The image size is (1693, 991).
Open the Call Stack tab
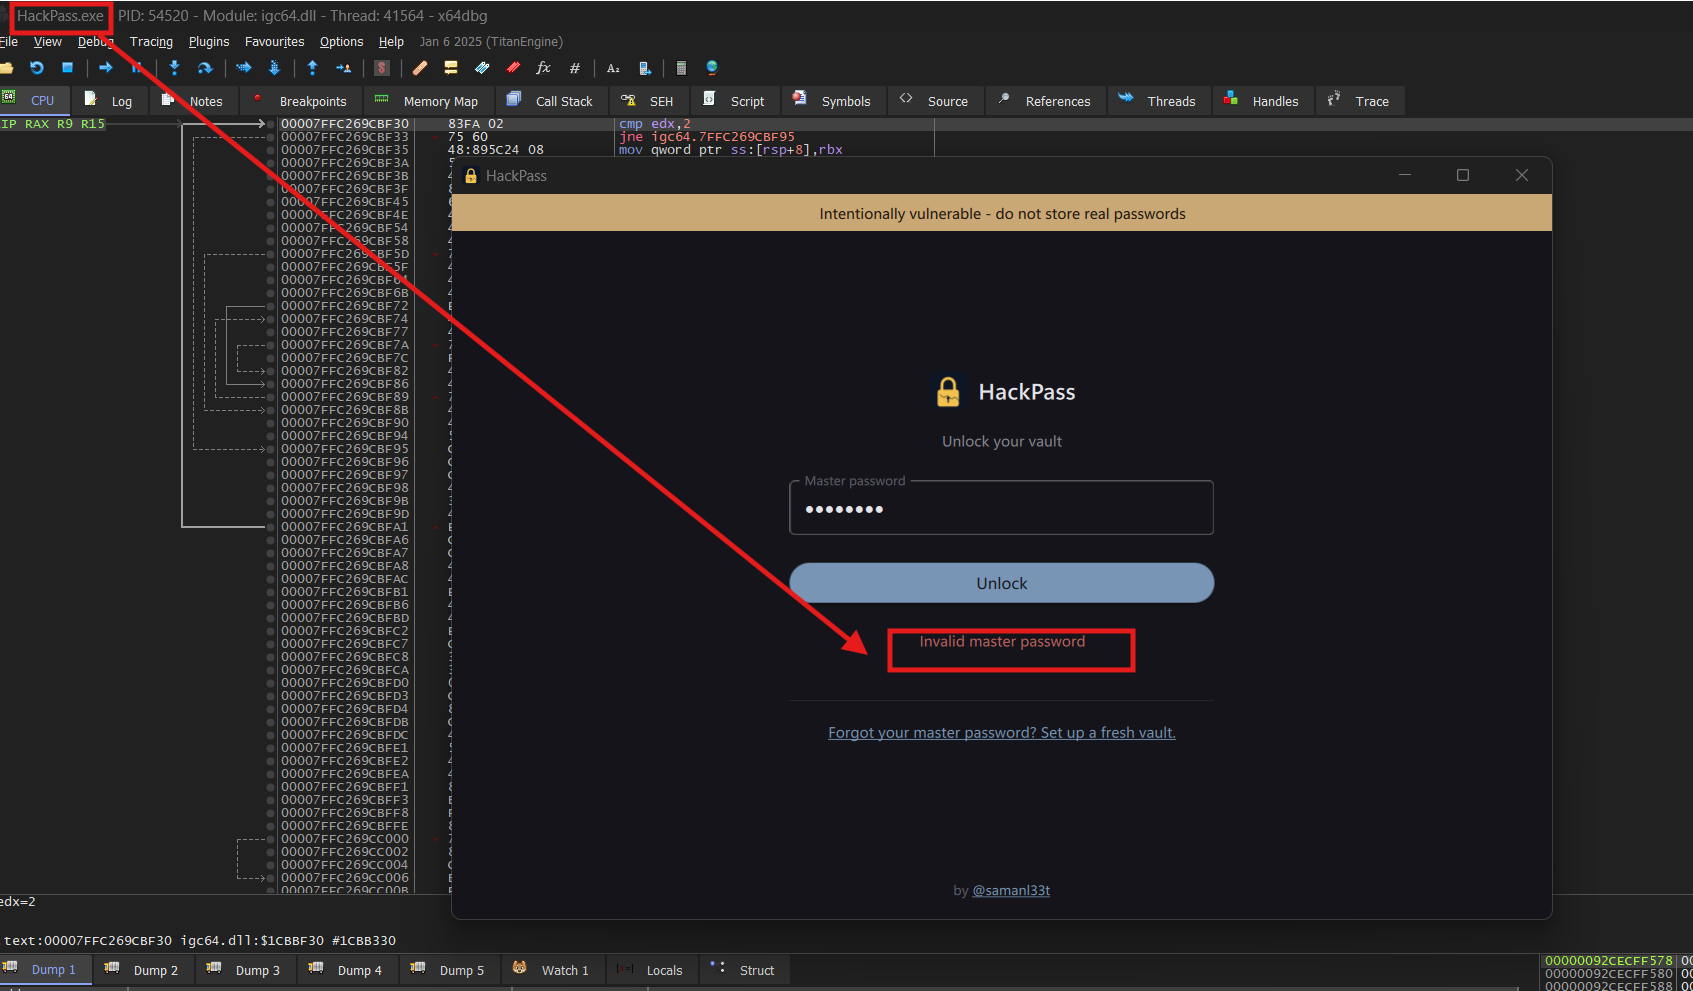coord(552,101)
